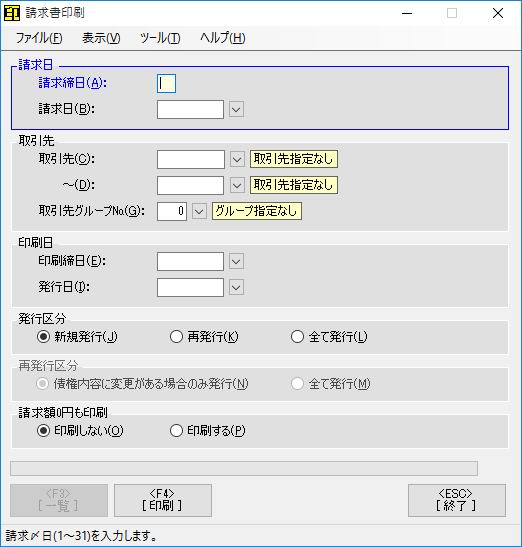This screenshot has width=522, height=547.
Task: Click the yellow 請求書印刷 app icon in title bar
Action: 12,13
